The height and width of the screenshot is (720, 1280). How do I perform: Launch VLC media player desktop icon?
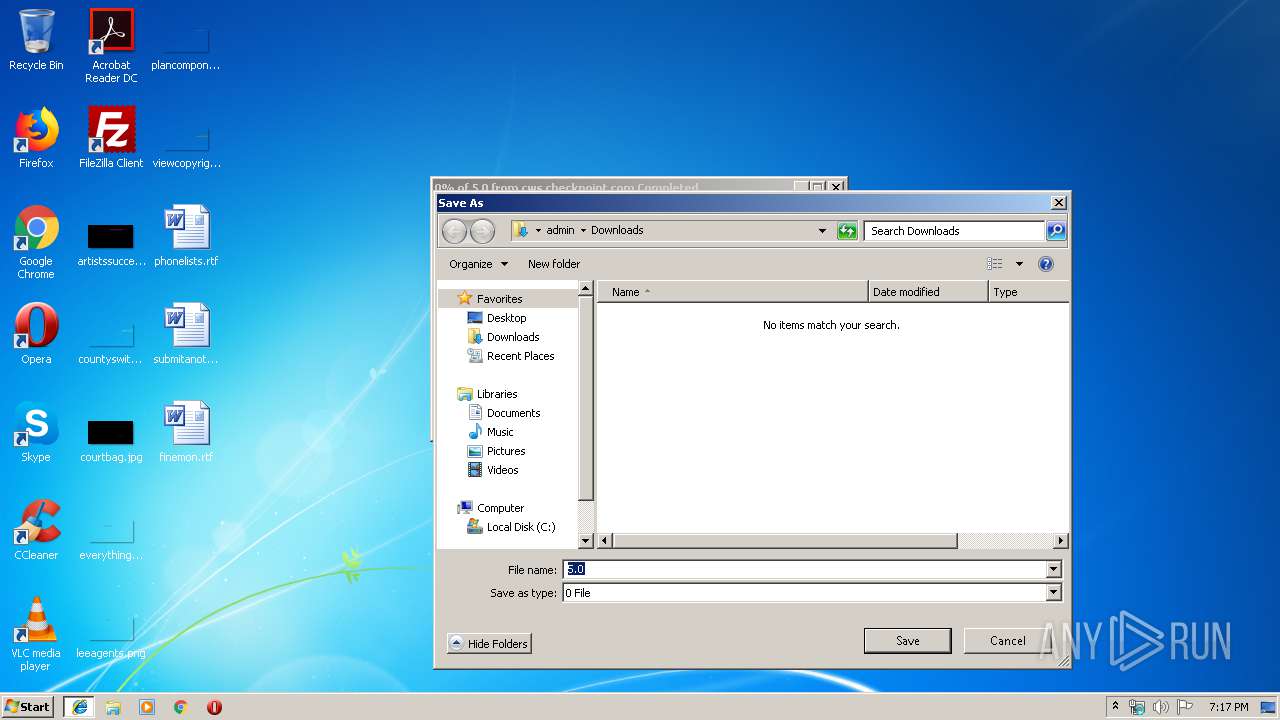[36, 634]
